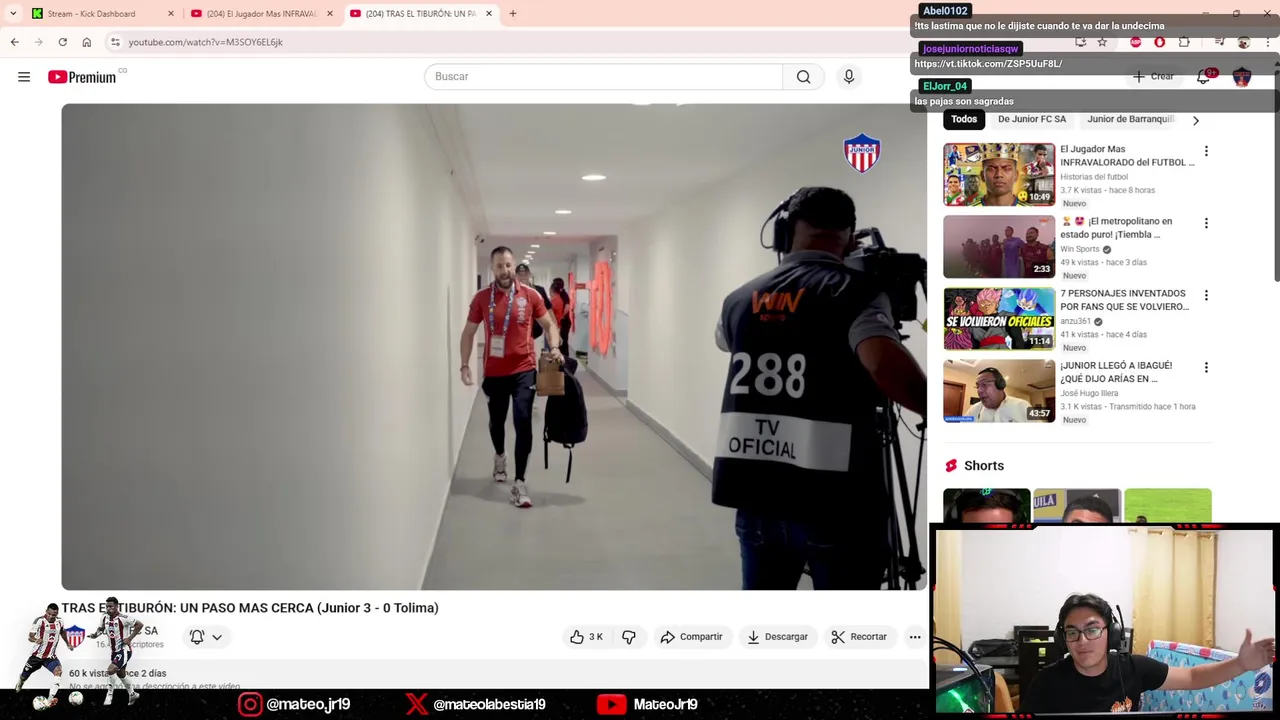Open a new browser tab
The height and width of the screenshot is (720, 1280).
(x=513, y=14)
